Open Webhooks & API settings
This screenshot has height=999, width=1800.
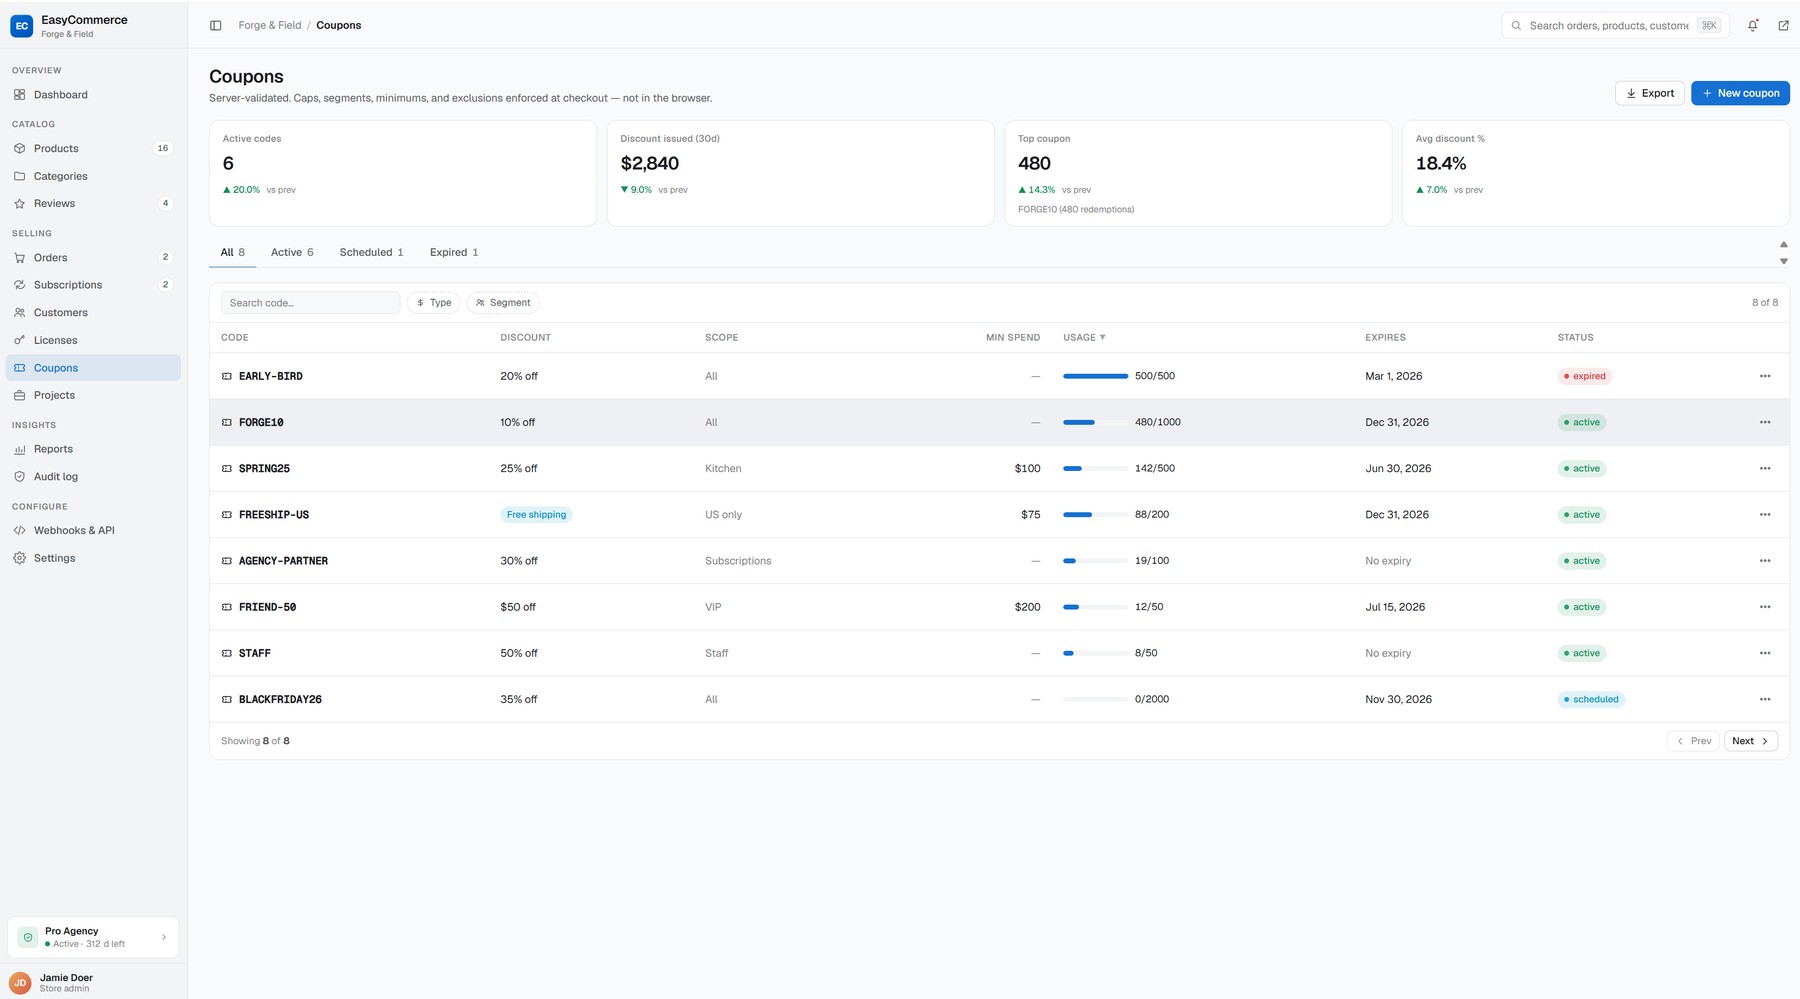pyautogui.click(x=93, y=530)
